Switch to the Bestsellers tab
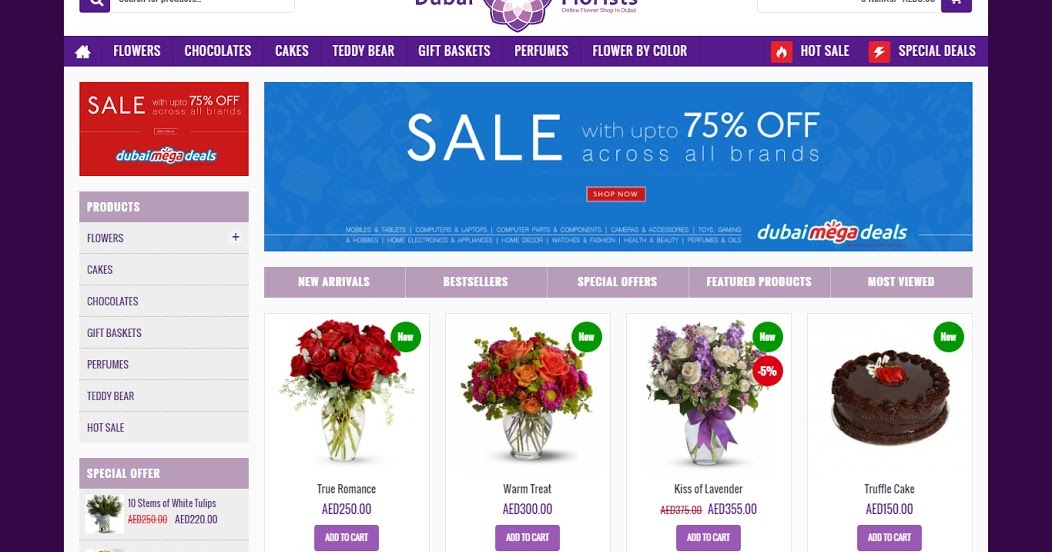1052x552 pixels. [x=476, y=282]
